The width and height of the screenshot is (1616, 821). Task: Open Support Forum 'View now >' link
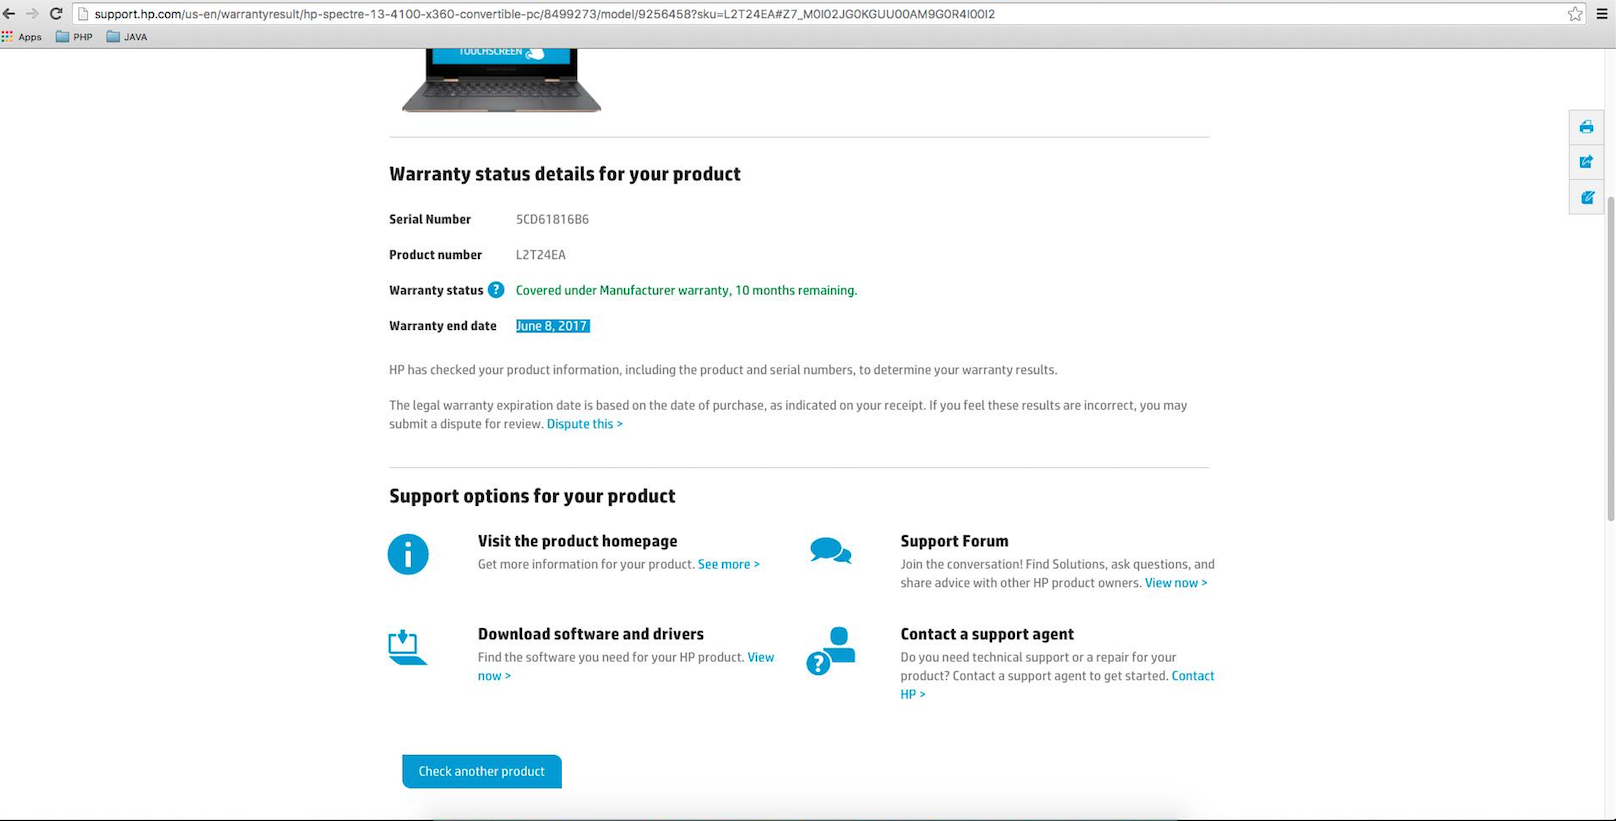[1176, 583]
